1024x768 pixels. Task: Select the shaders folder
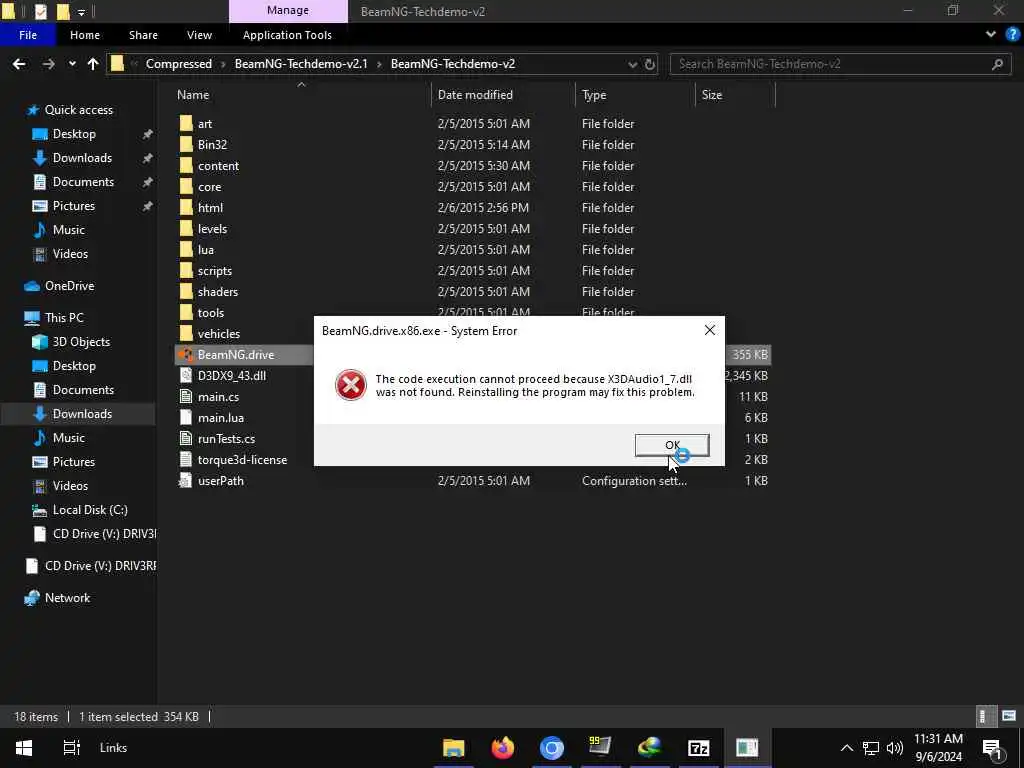click(x=217, y=292)
